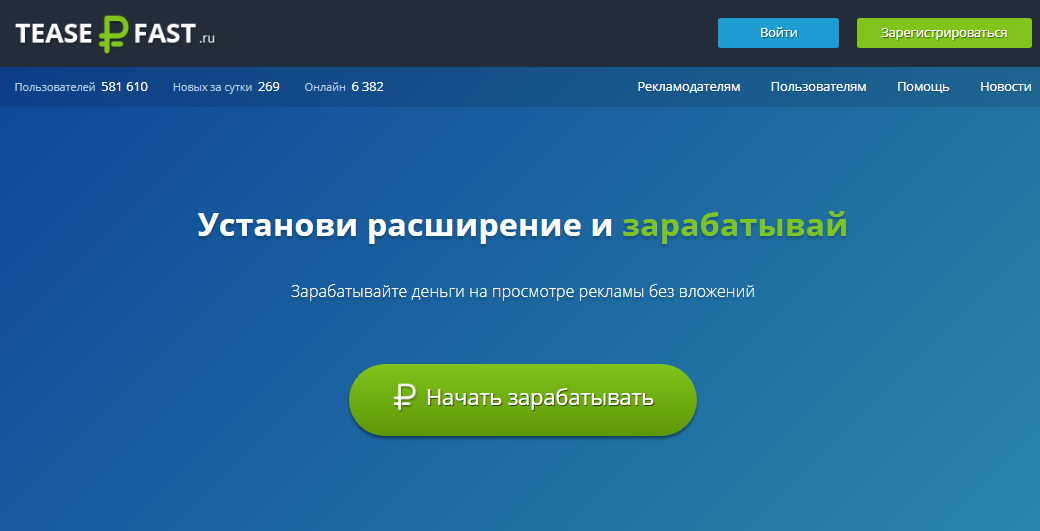Screen dimensions: 1040x531
Task: Open the Новости menu item
Action: [1006, 87]
